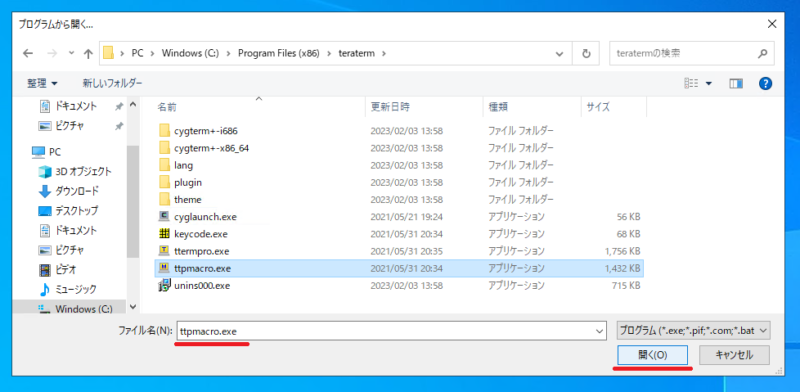This screenshot has width=800, height=392.
Task: Expand the address bar history dropdown
Action: click(x=560, y=54)
